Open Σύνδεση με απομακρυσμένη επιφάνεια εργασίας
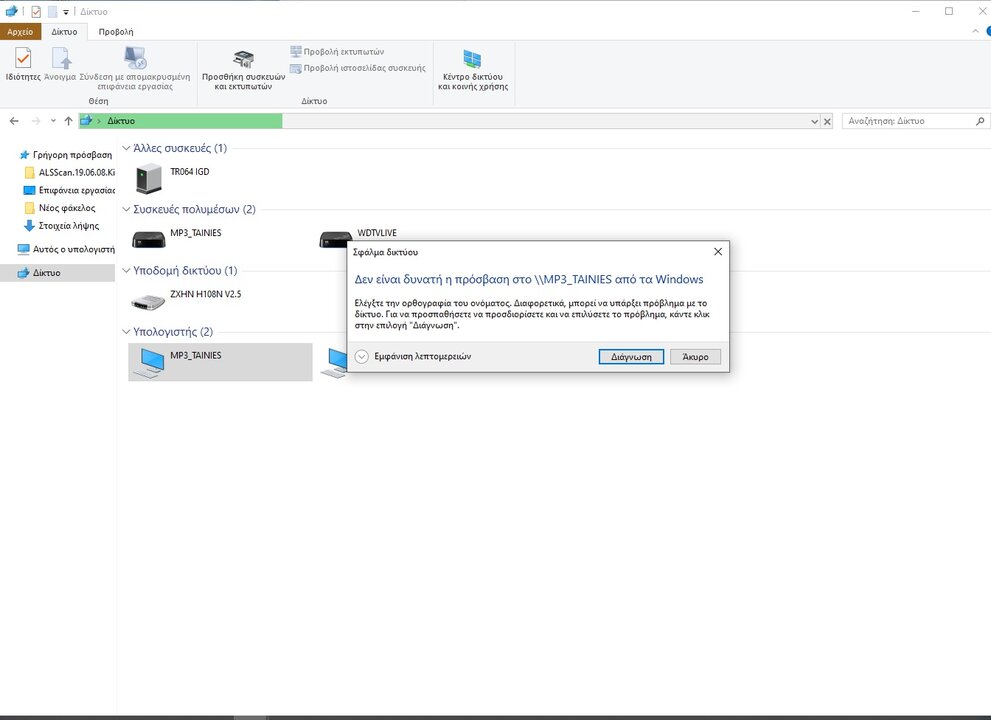The height and width of the screenshot is (720, 991). tap(135, 68)
